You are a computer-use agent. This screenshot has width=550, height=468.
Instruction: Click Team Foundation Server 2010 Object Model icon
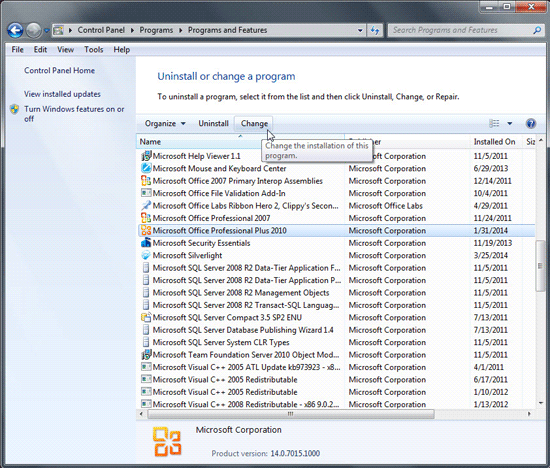pyautogui.click(x=146, y=355)
